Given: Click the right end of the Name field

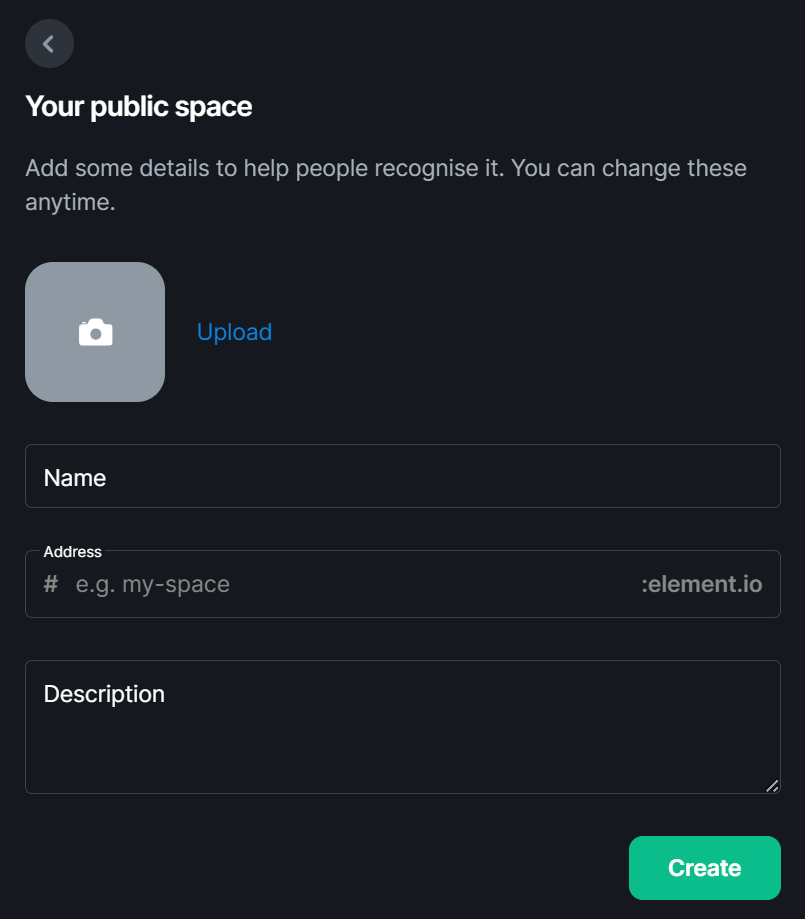Looking at the screenshot, I should pos(750,476).
